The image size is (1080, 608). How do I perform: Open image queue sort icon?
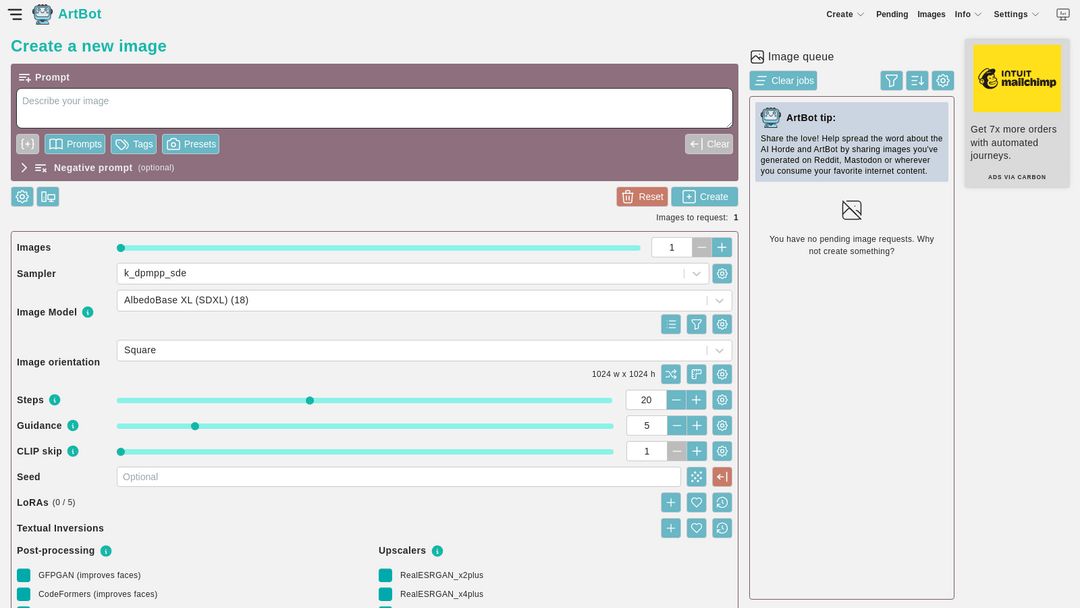point(917,81)
